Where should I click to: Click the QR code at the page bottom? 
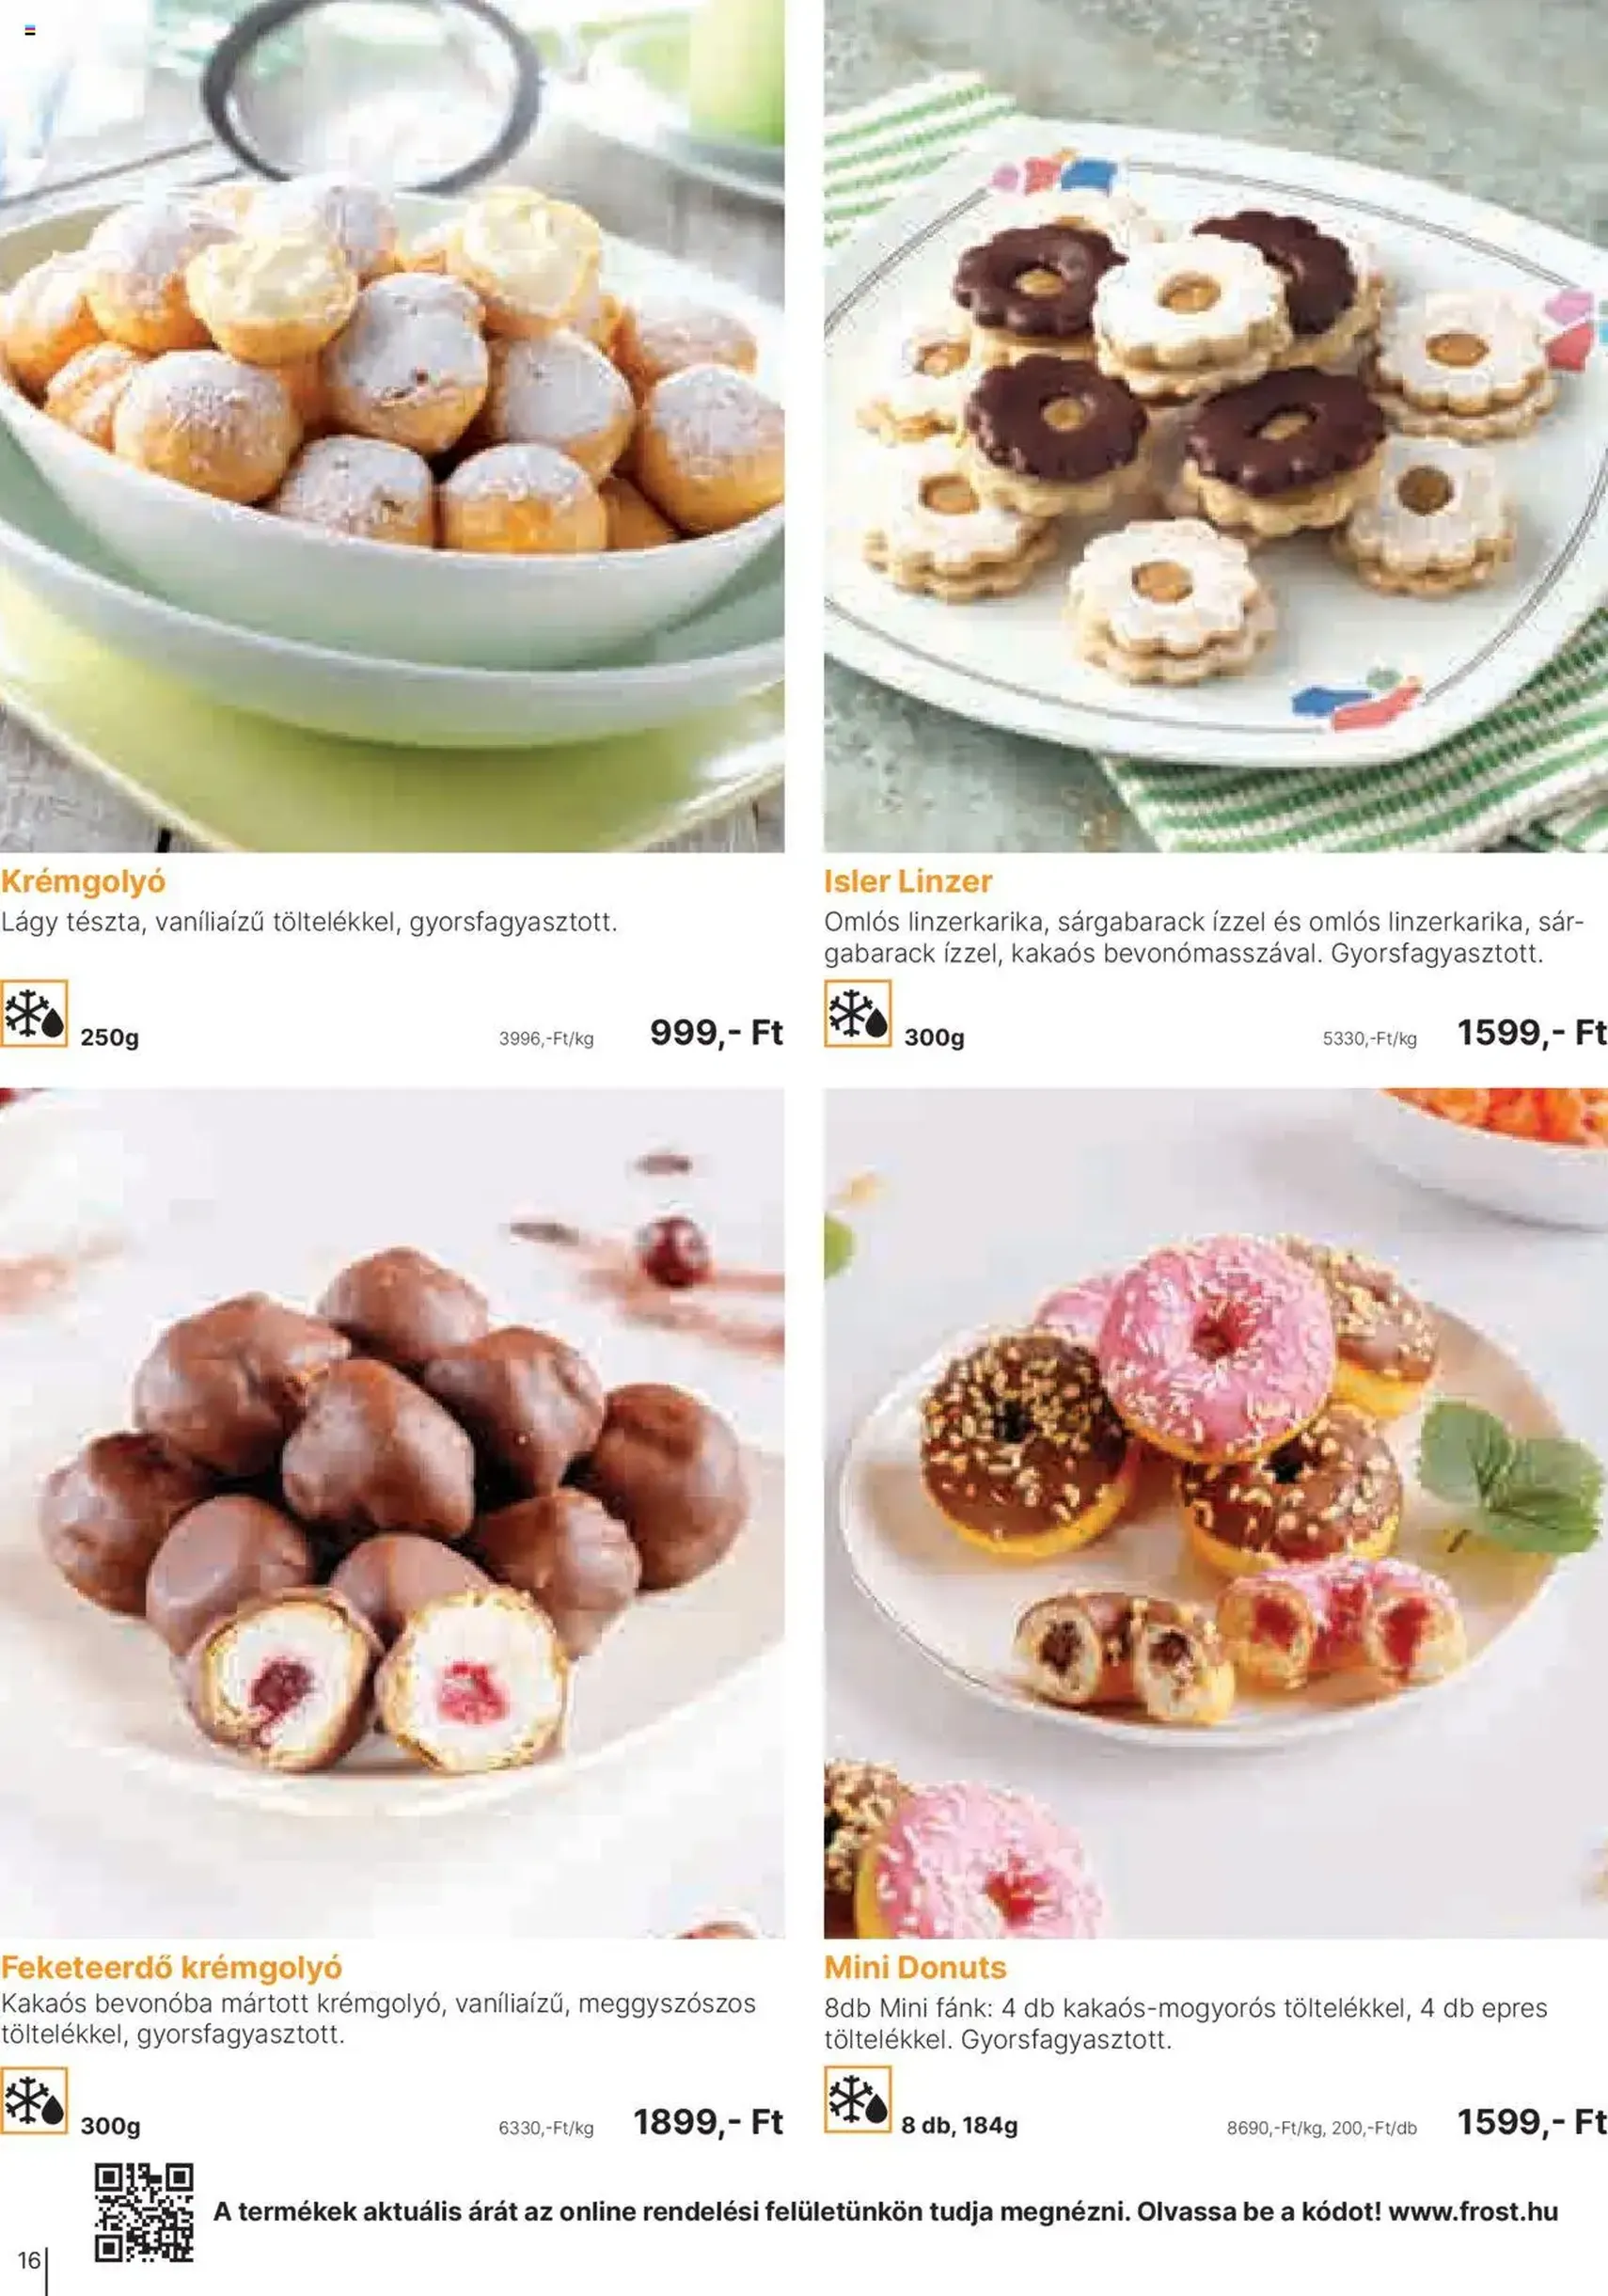pyautogui.click(x=144, y=2213)
